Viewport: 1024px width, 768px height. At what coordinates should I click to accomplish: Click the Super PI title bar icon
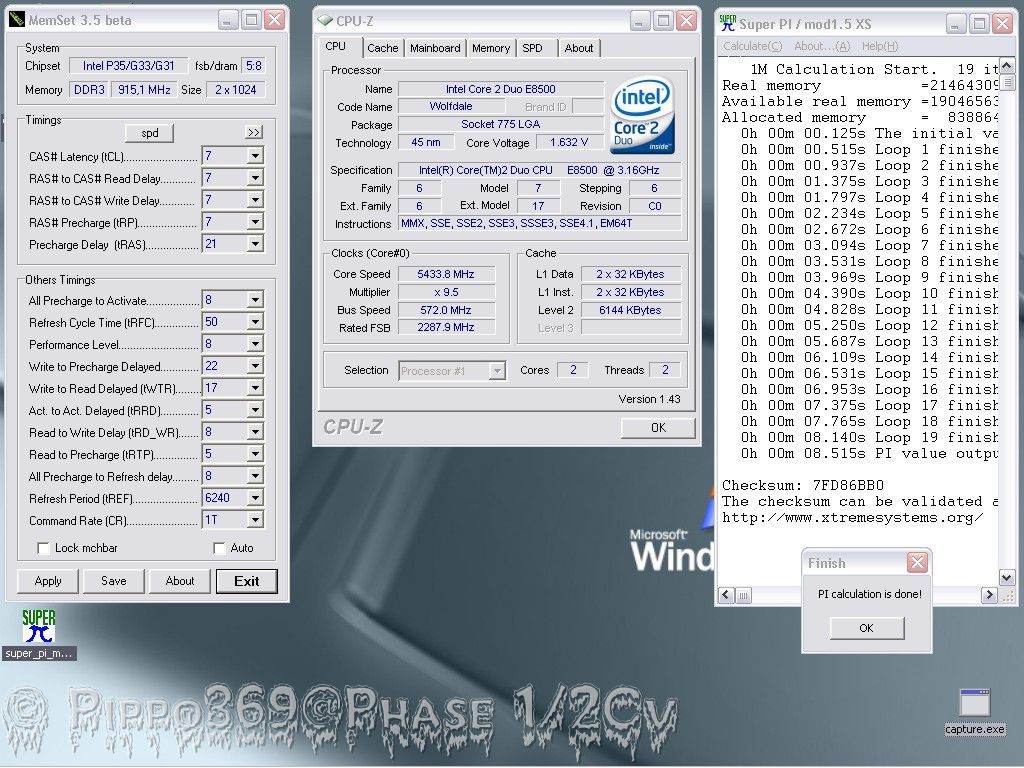coord(728,24)
